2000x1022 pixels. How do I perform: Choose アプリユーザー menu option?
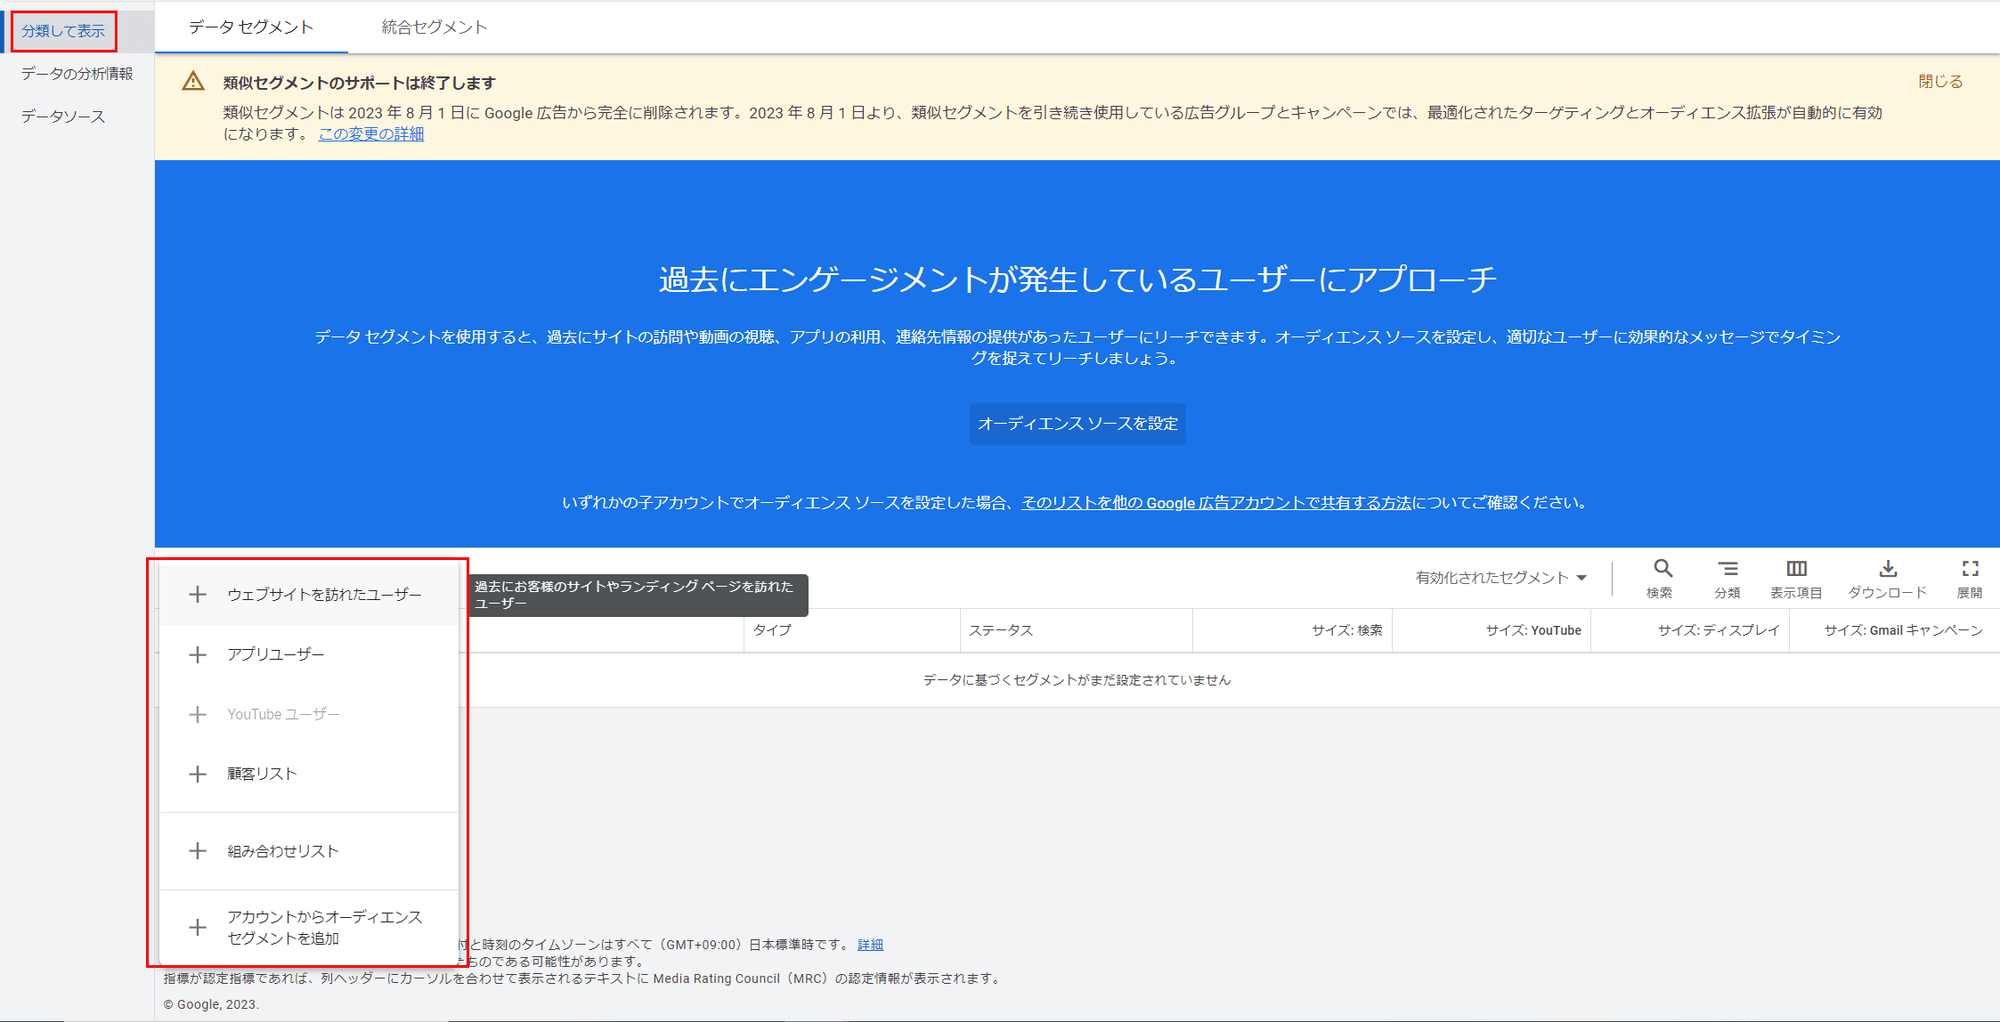click(309, 655)
